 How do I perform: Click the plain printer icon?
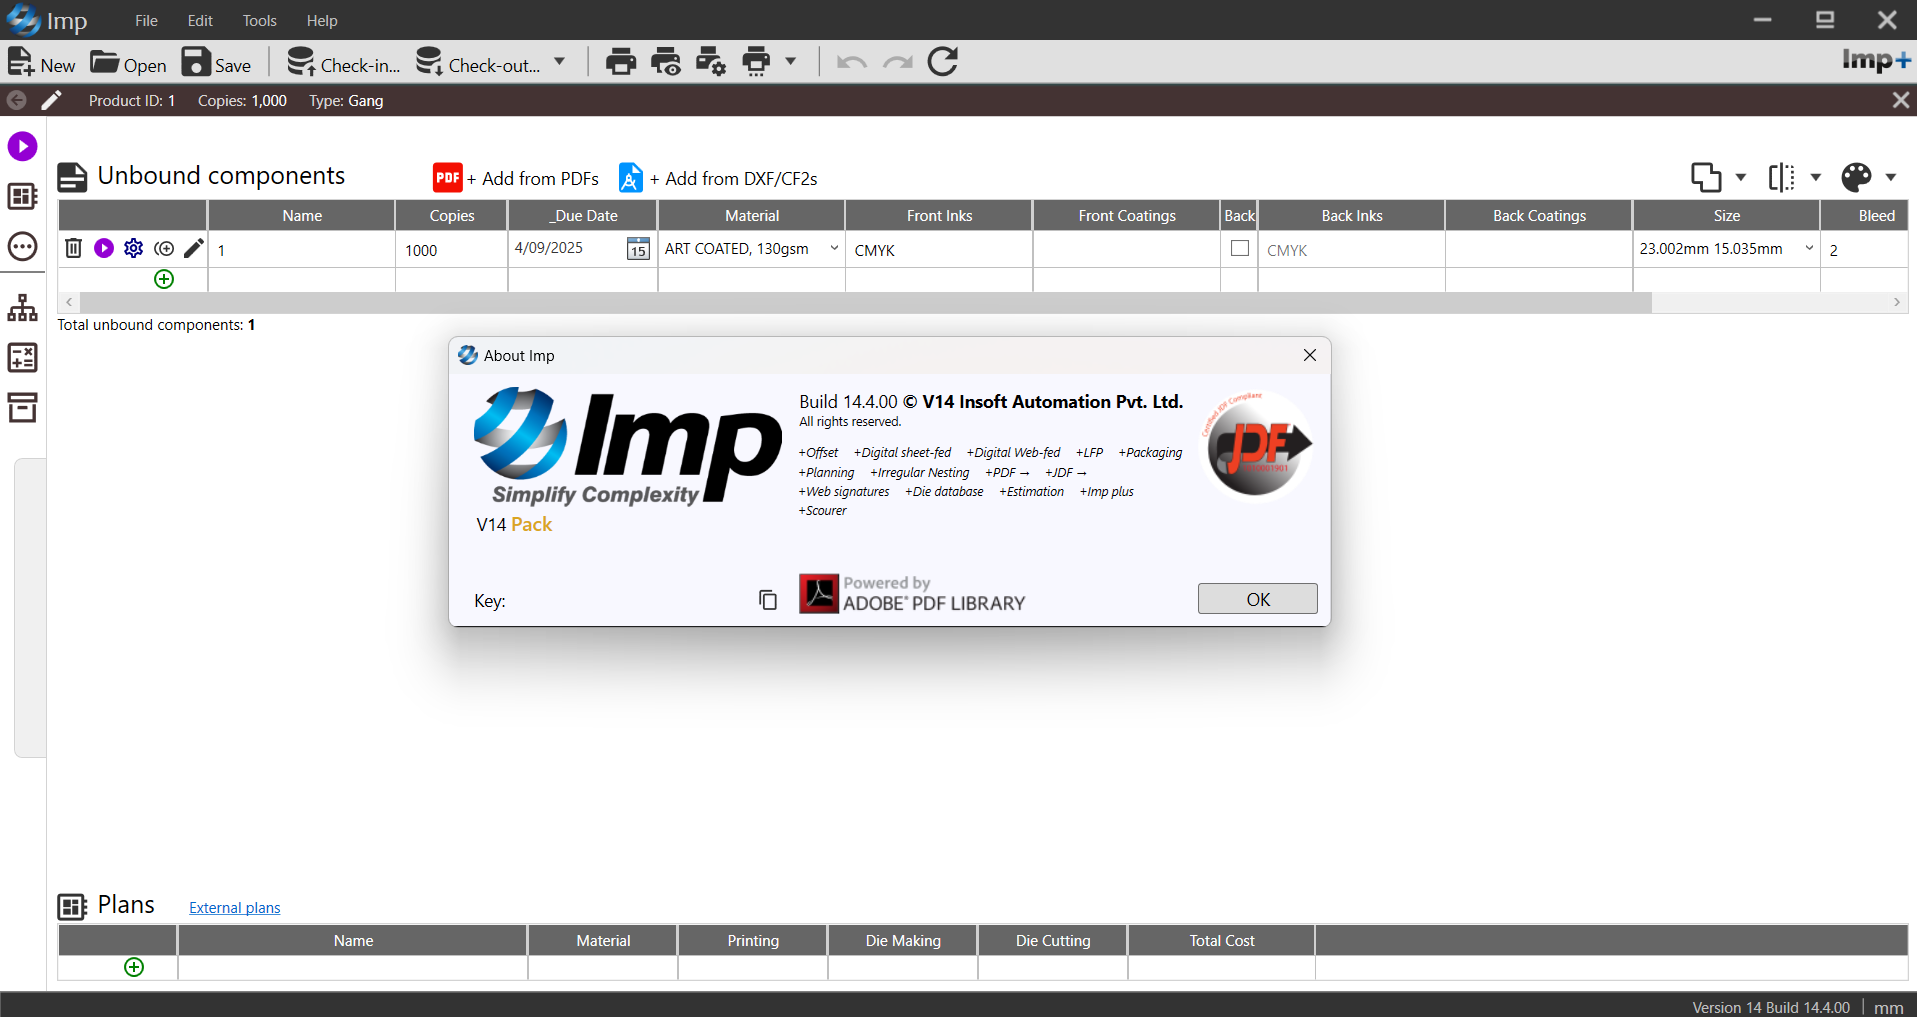(x=621, y=62)
